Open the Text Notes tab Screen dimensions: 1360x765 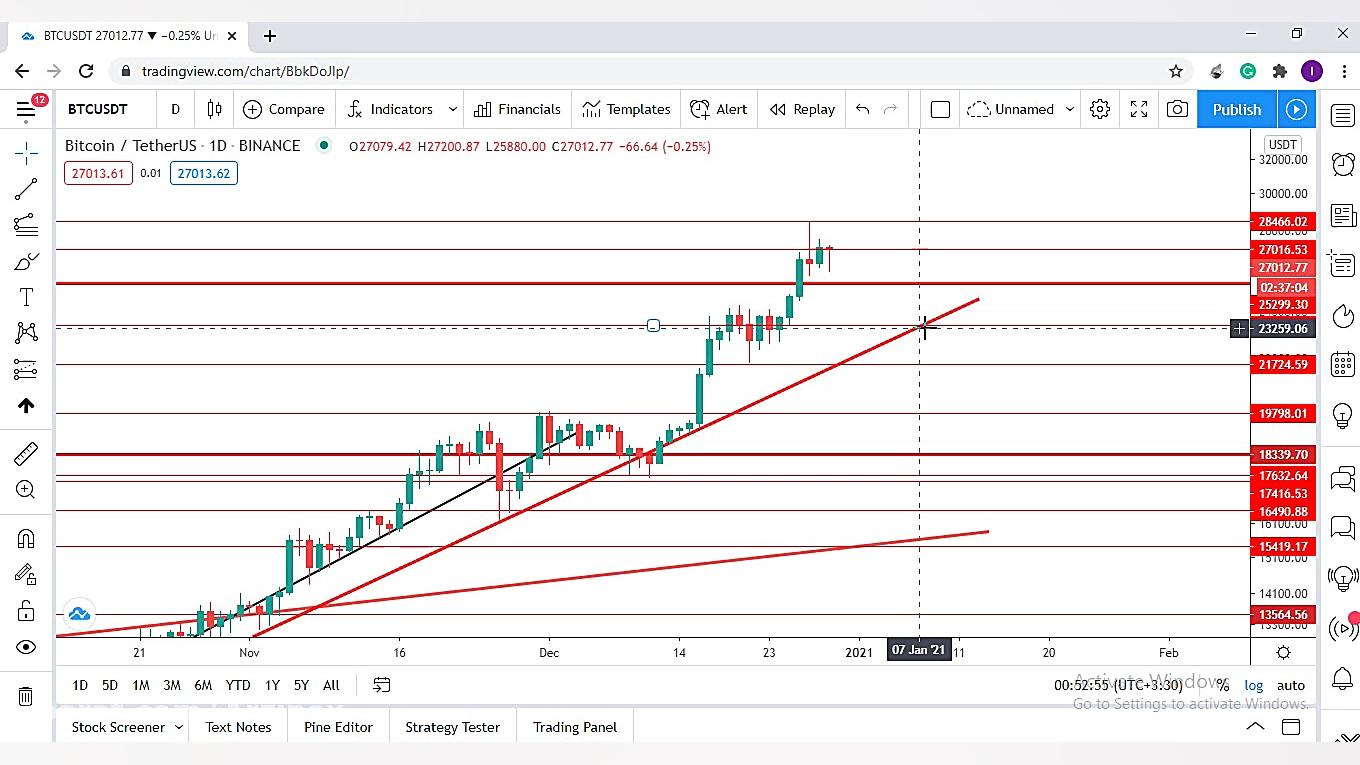click(x=238, y=727)
